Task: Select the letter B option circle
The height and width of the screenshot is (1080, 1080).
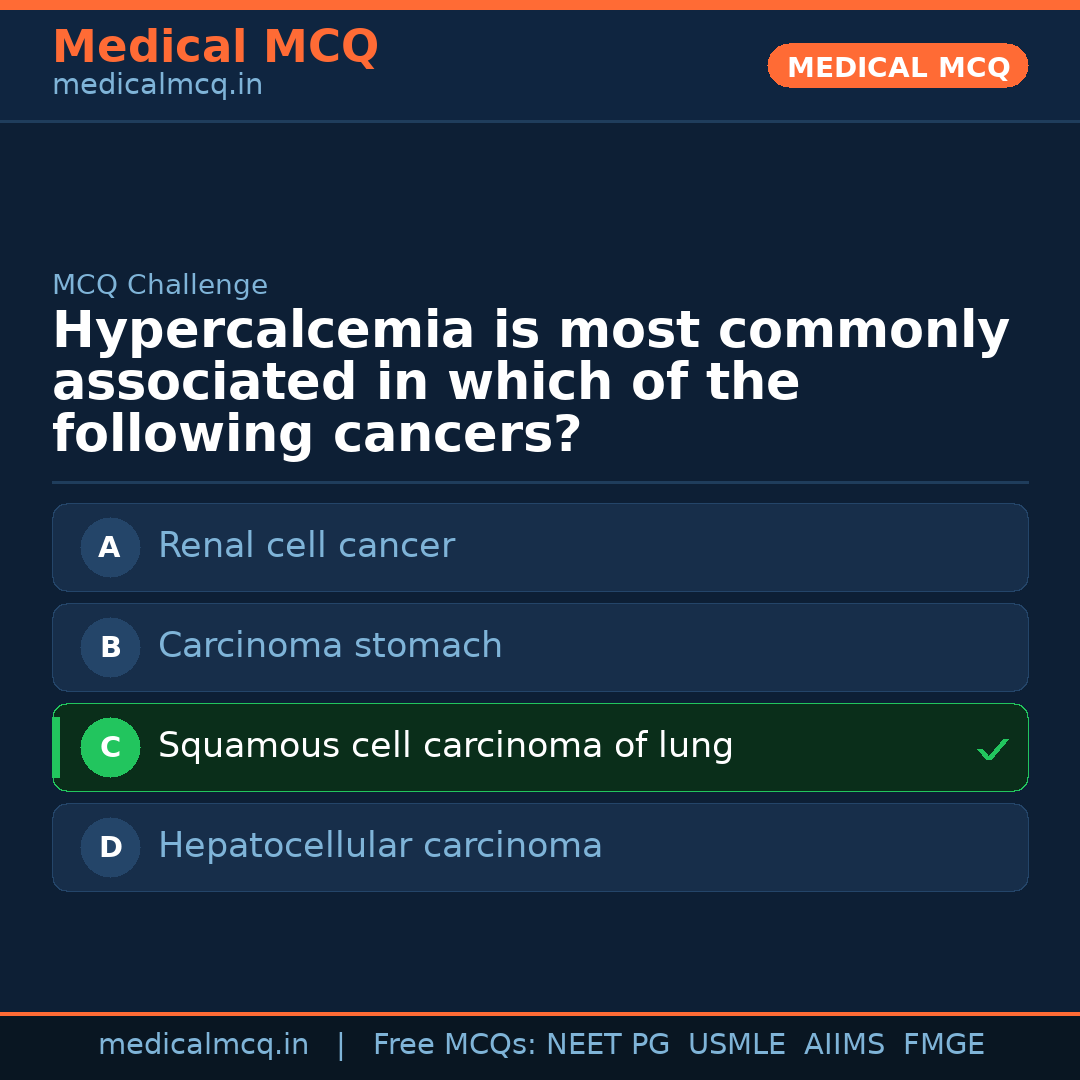Action: tap(110, 647)
